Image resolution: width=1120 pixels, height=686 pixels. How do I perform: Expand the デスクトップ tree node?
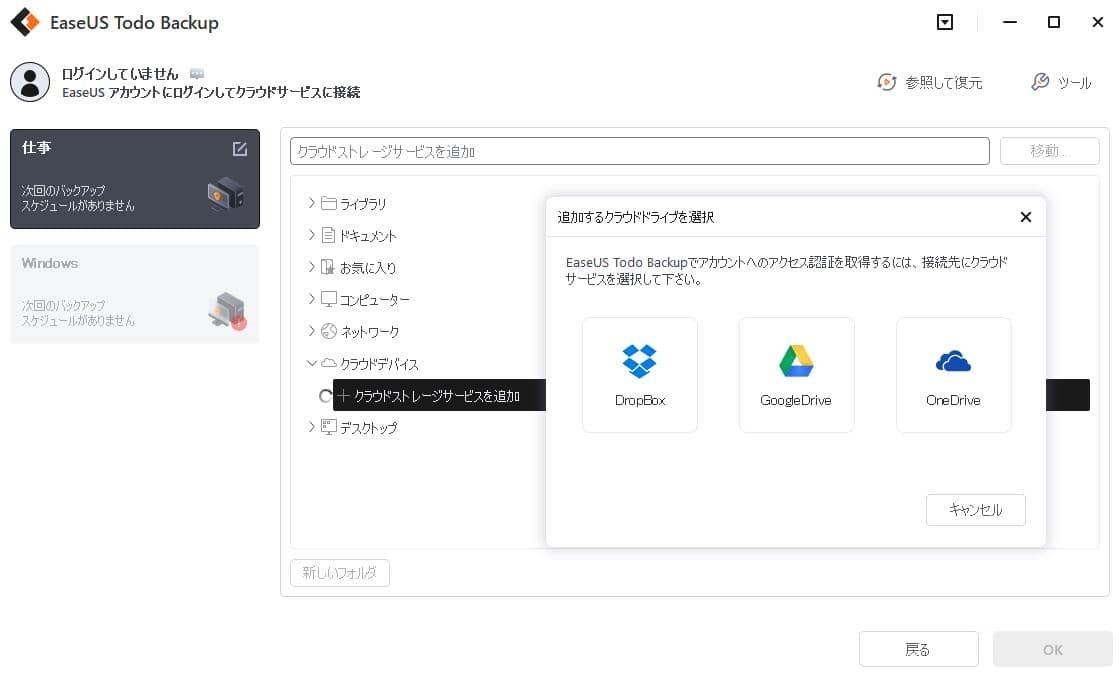[x=312, y=427]
